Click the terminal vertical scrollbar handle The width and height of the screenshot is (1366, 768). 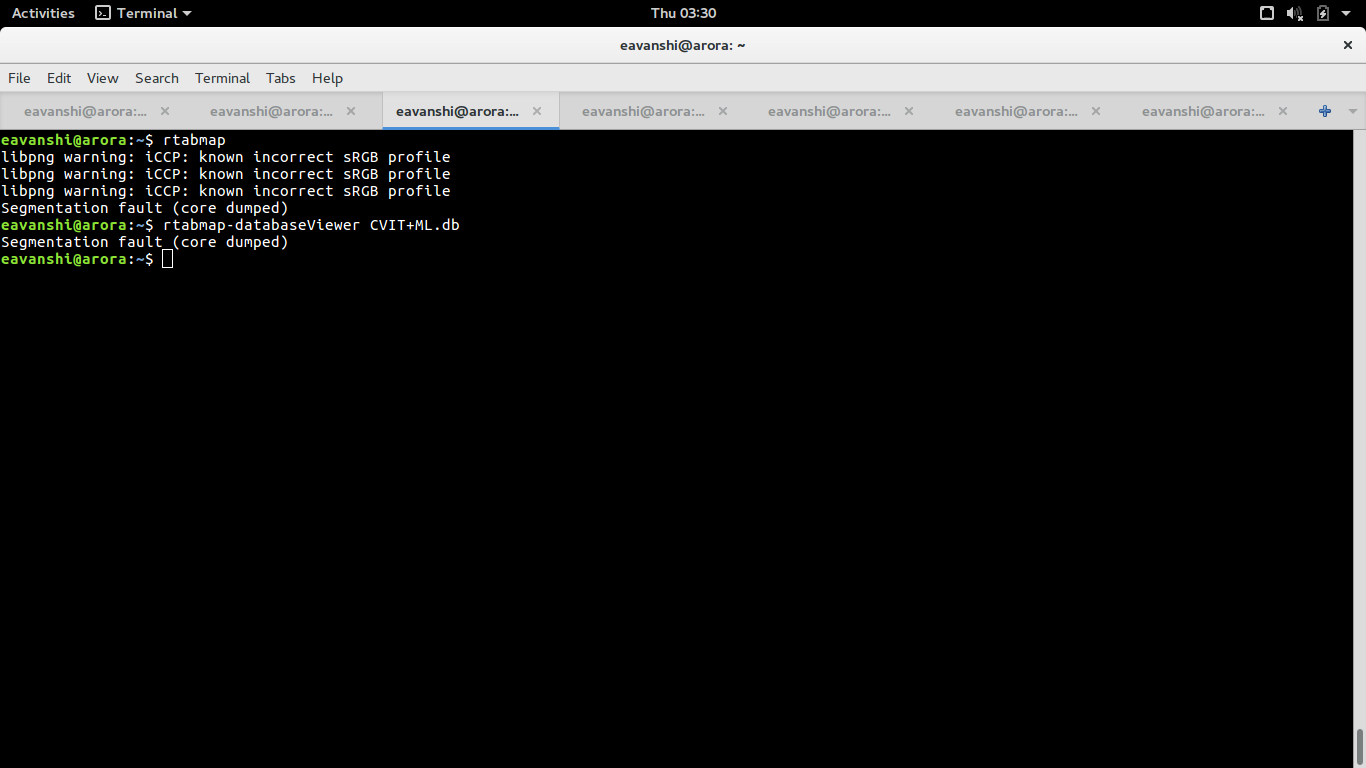pos(1359,746)
